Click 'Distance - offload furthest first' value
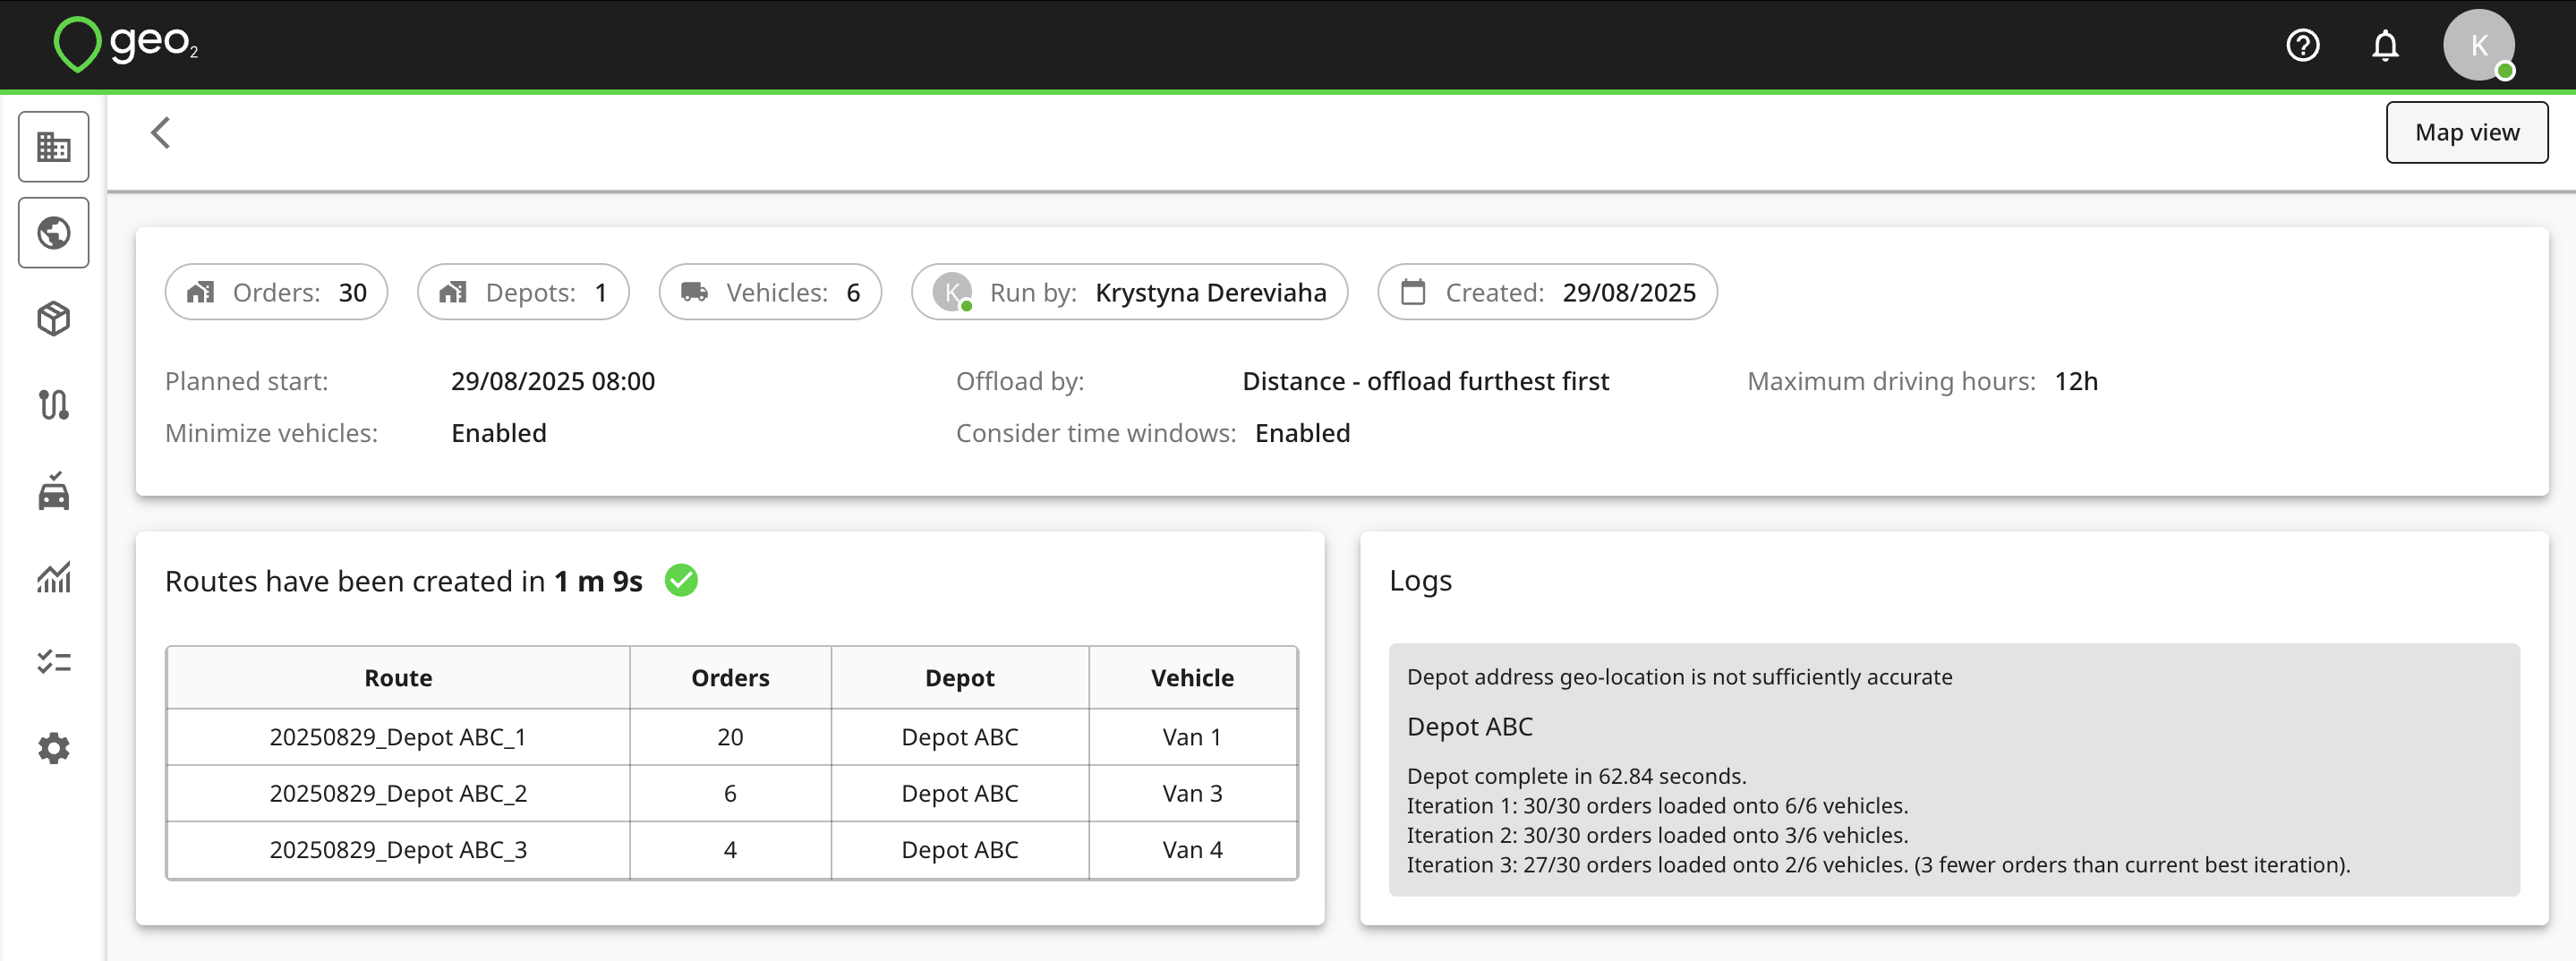The image size is (2576, 961). point(1425,381)
